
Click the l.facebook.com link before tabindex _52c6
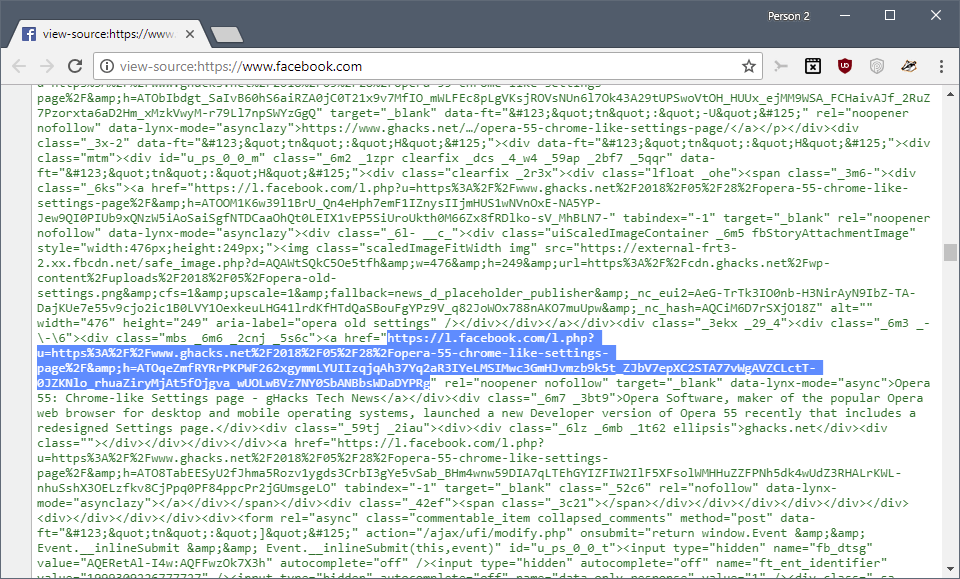click(469, 465)
